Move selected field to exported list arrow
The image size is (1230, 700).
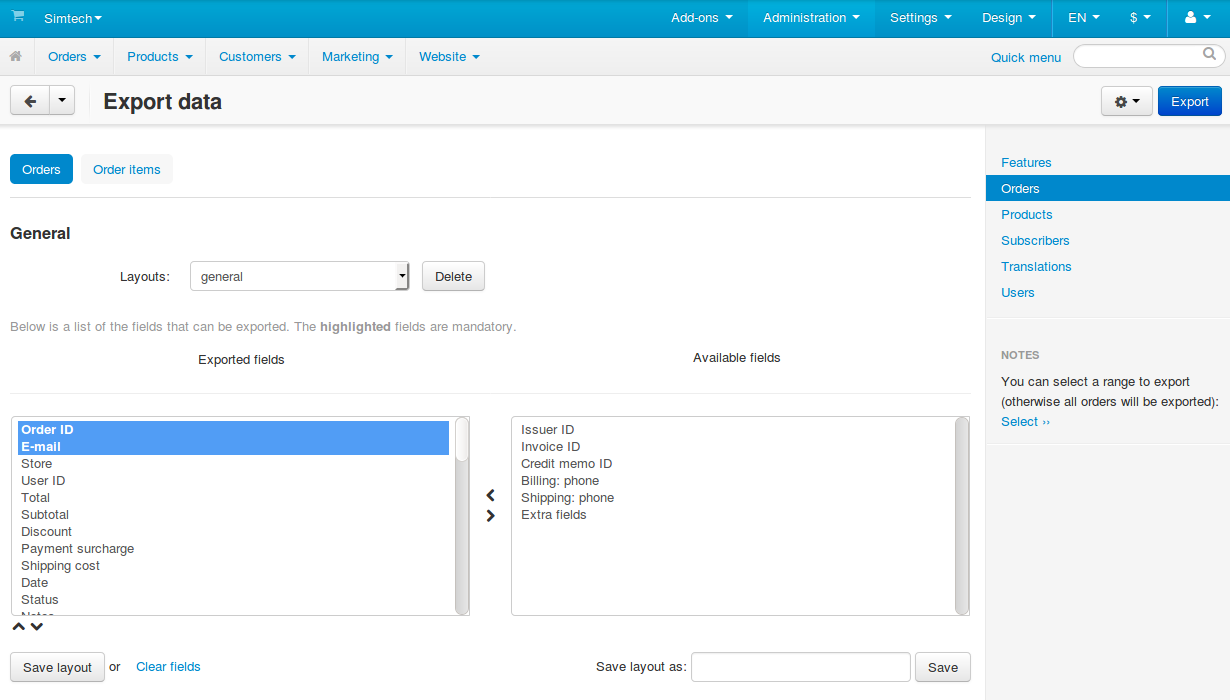490,495
